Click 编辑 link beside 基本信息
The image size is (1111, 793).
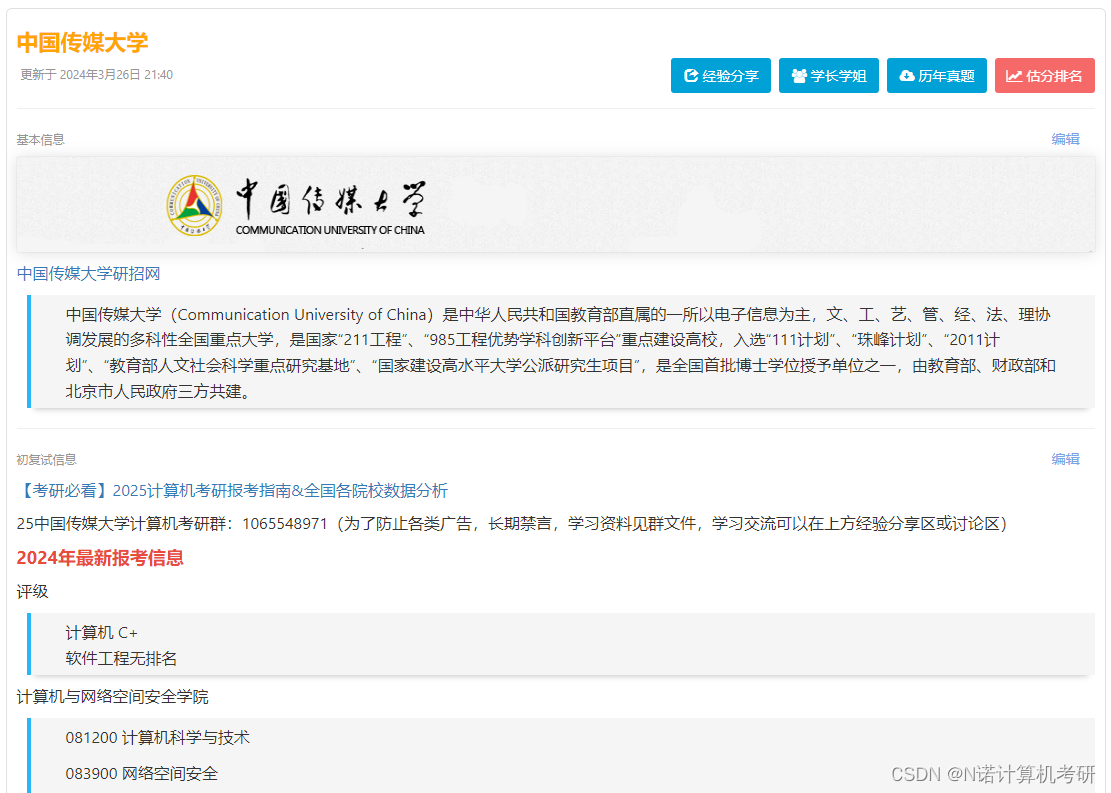click(x=1065, y=139)
